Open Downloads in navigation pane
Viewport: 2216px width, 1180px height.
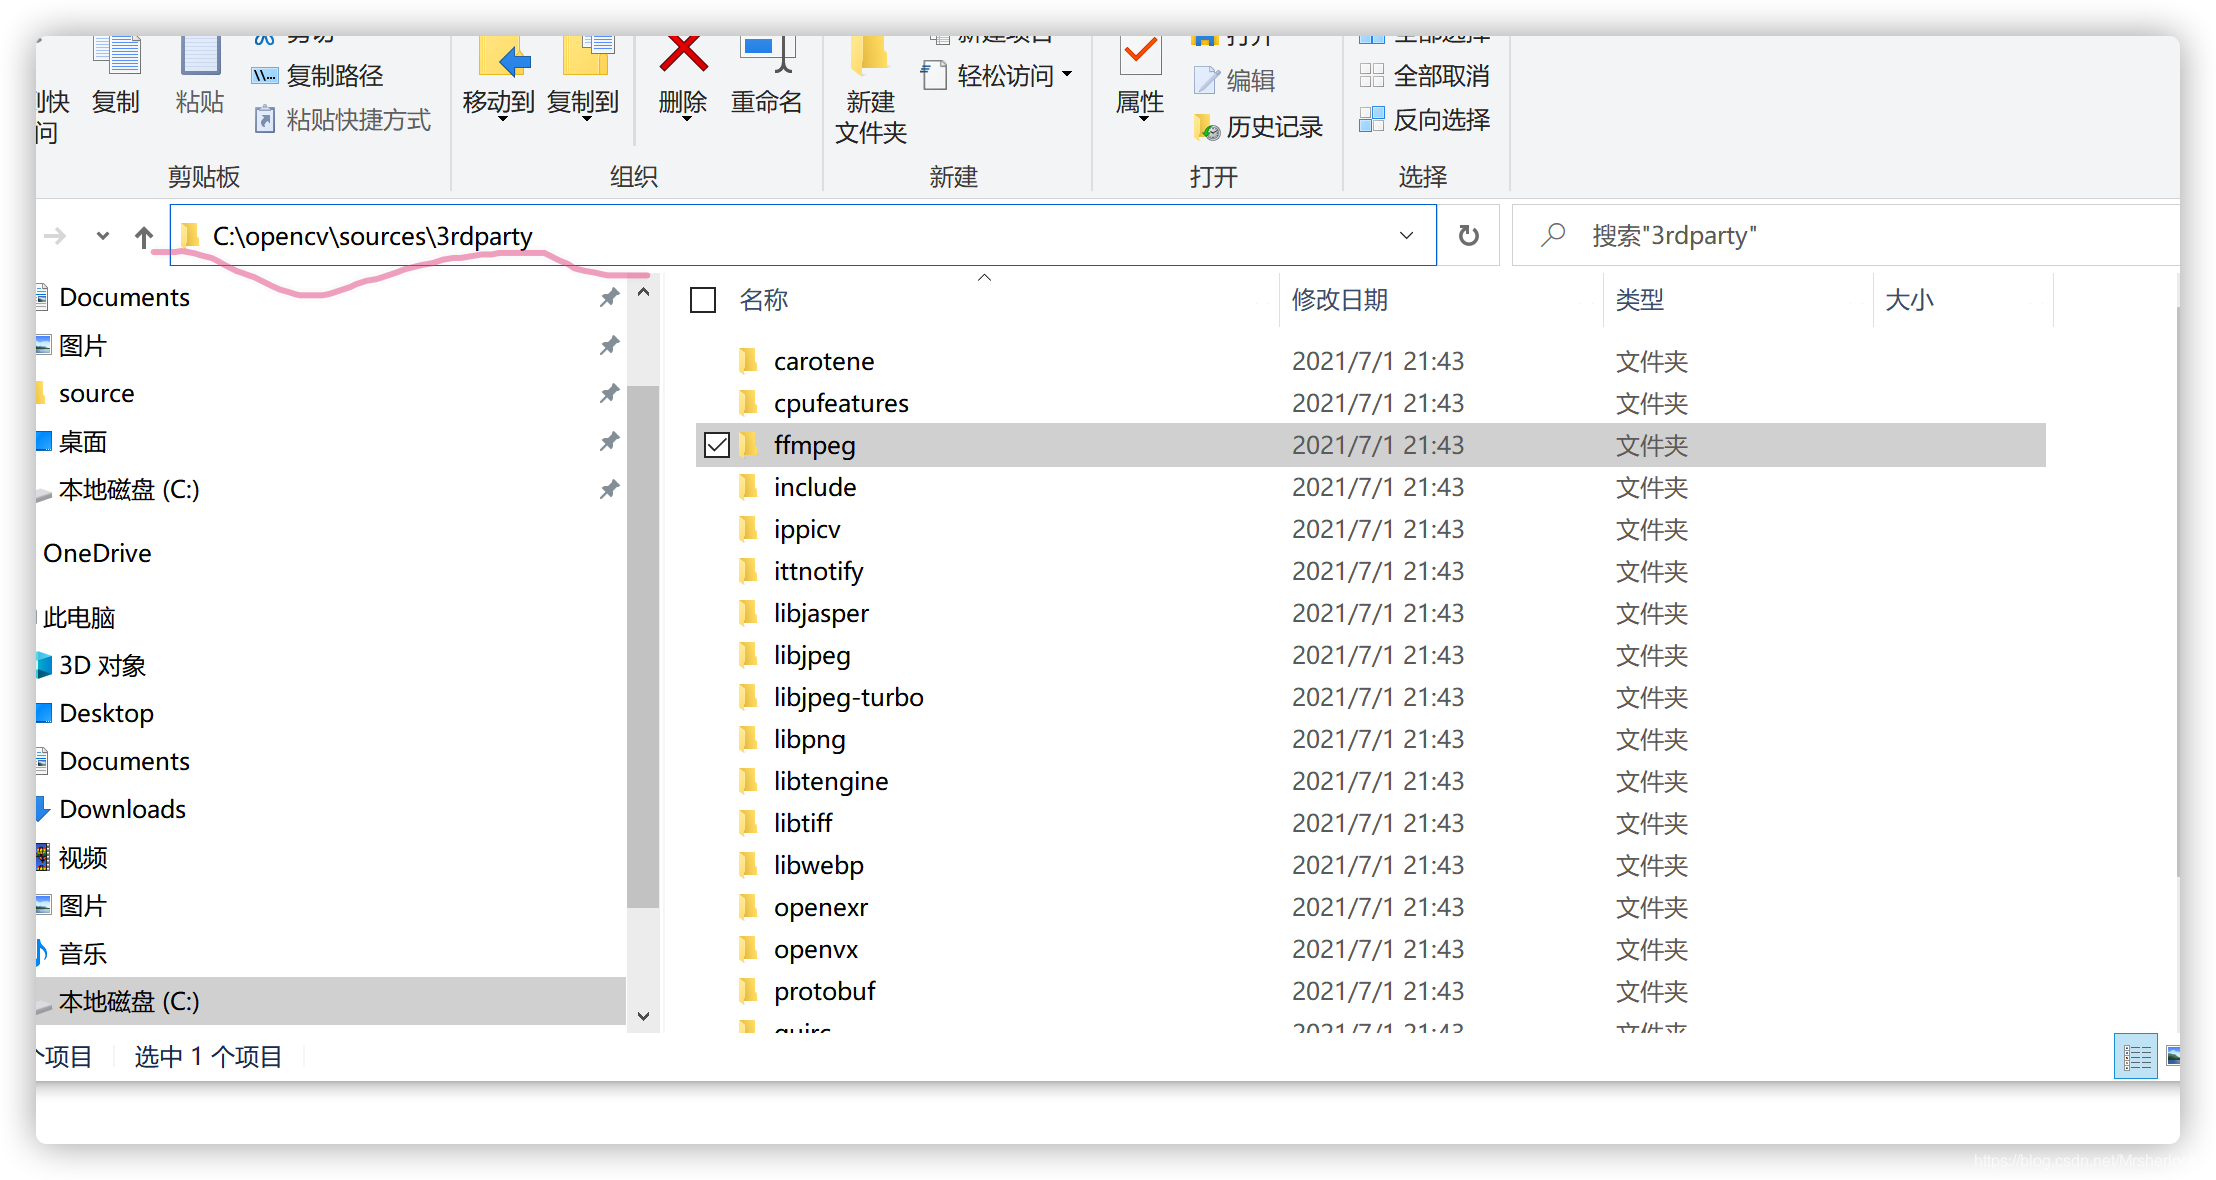122,809
